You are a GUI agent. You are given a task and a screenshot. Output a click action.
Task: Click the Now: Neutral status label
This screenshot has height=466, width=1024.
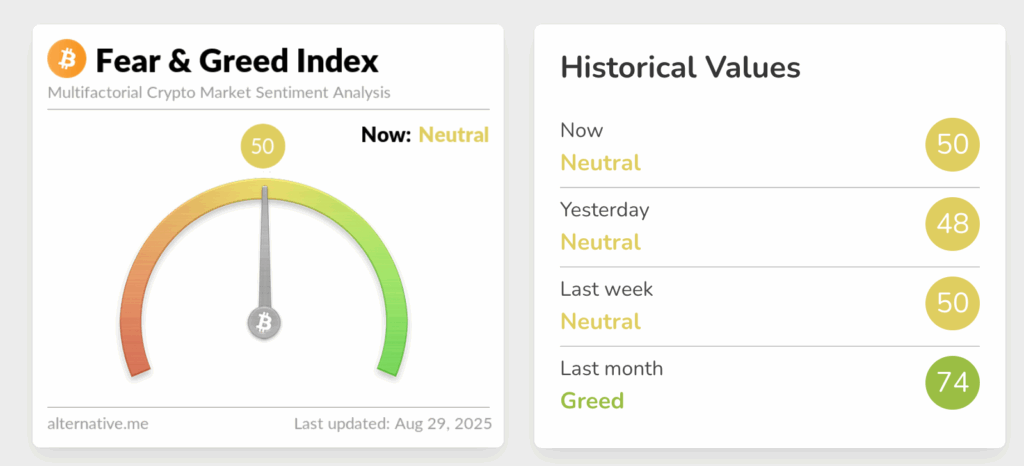[x=424, y=135]
